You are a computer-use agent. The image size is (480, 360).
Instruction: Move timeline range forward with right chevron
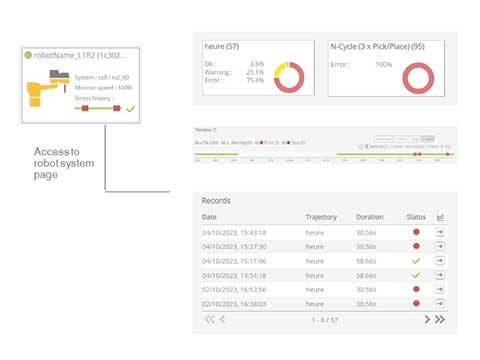[442, 146]
